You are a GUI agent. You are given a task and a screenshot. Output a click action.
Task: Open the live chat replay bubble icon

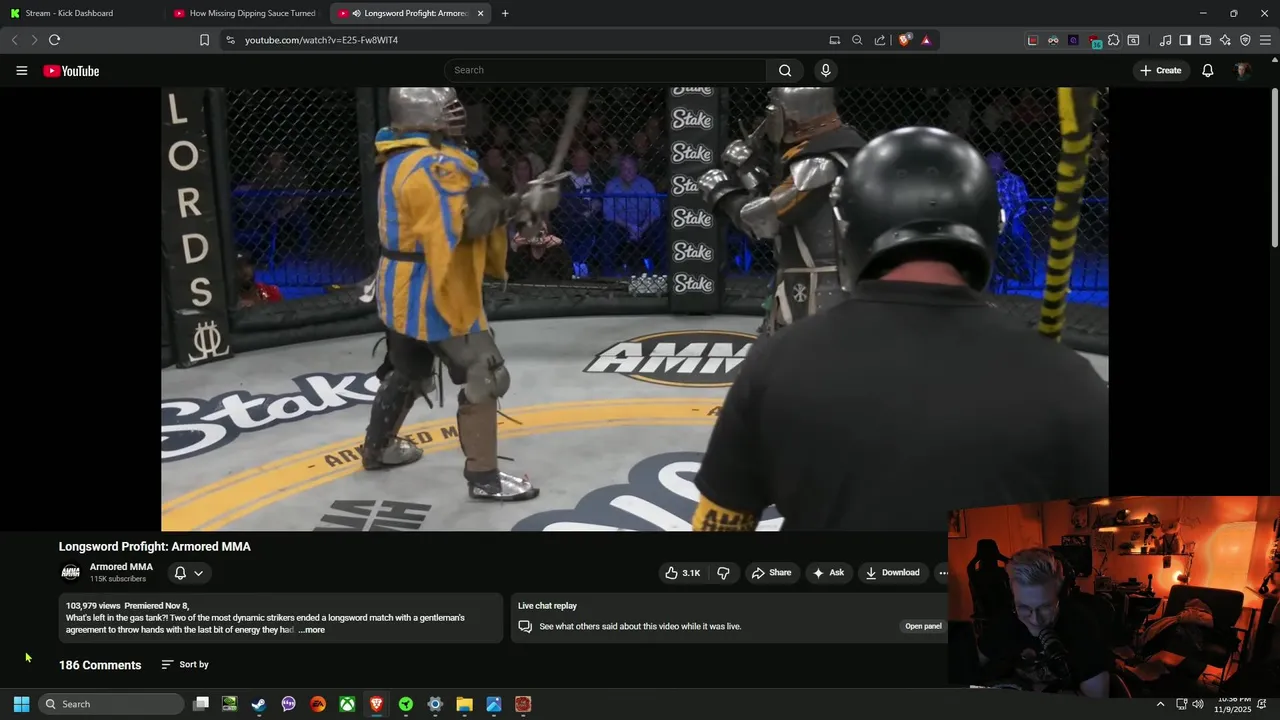click(x=525, y=627)
